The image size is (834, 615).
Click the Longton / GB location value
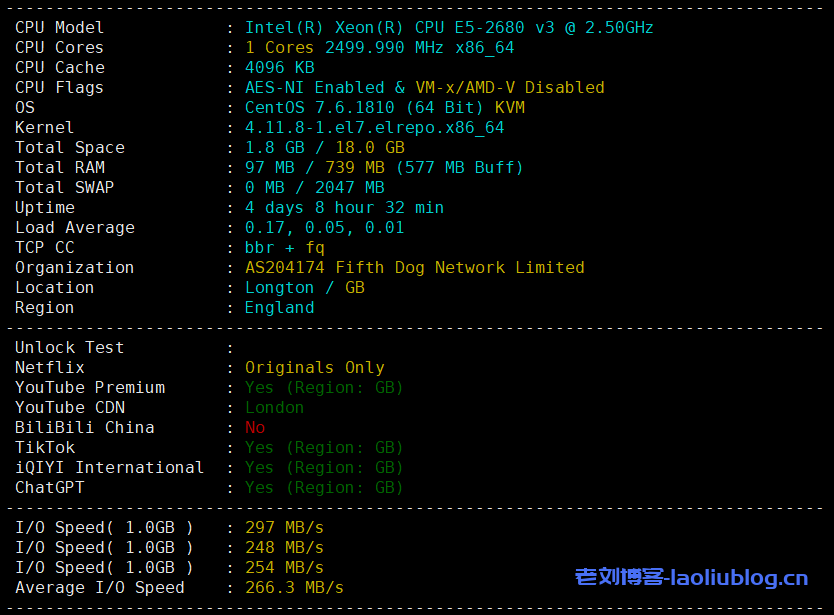tap(304, 288)
